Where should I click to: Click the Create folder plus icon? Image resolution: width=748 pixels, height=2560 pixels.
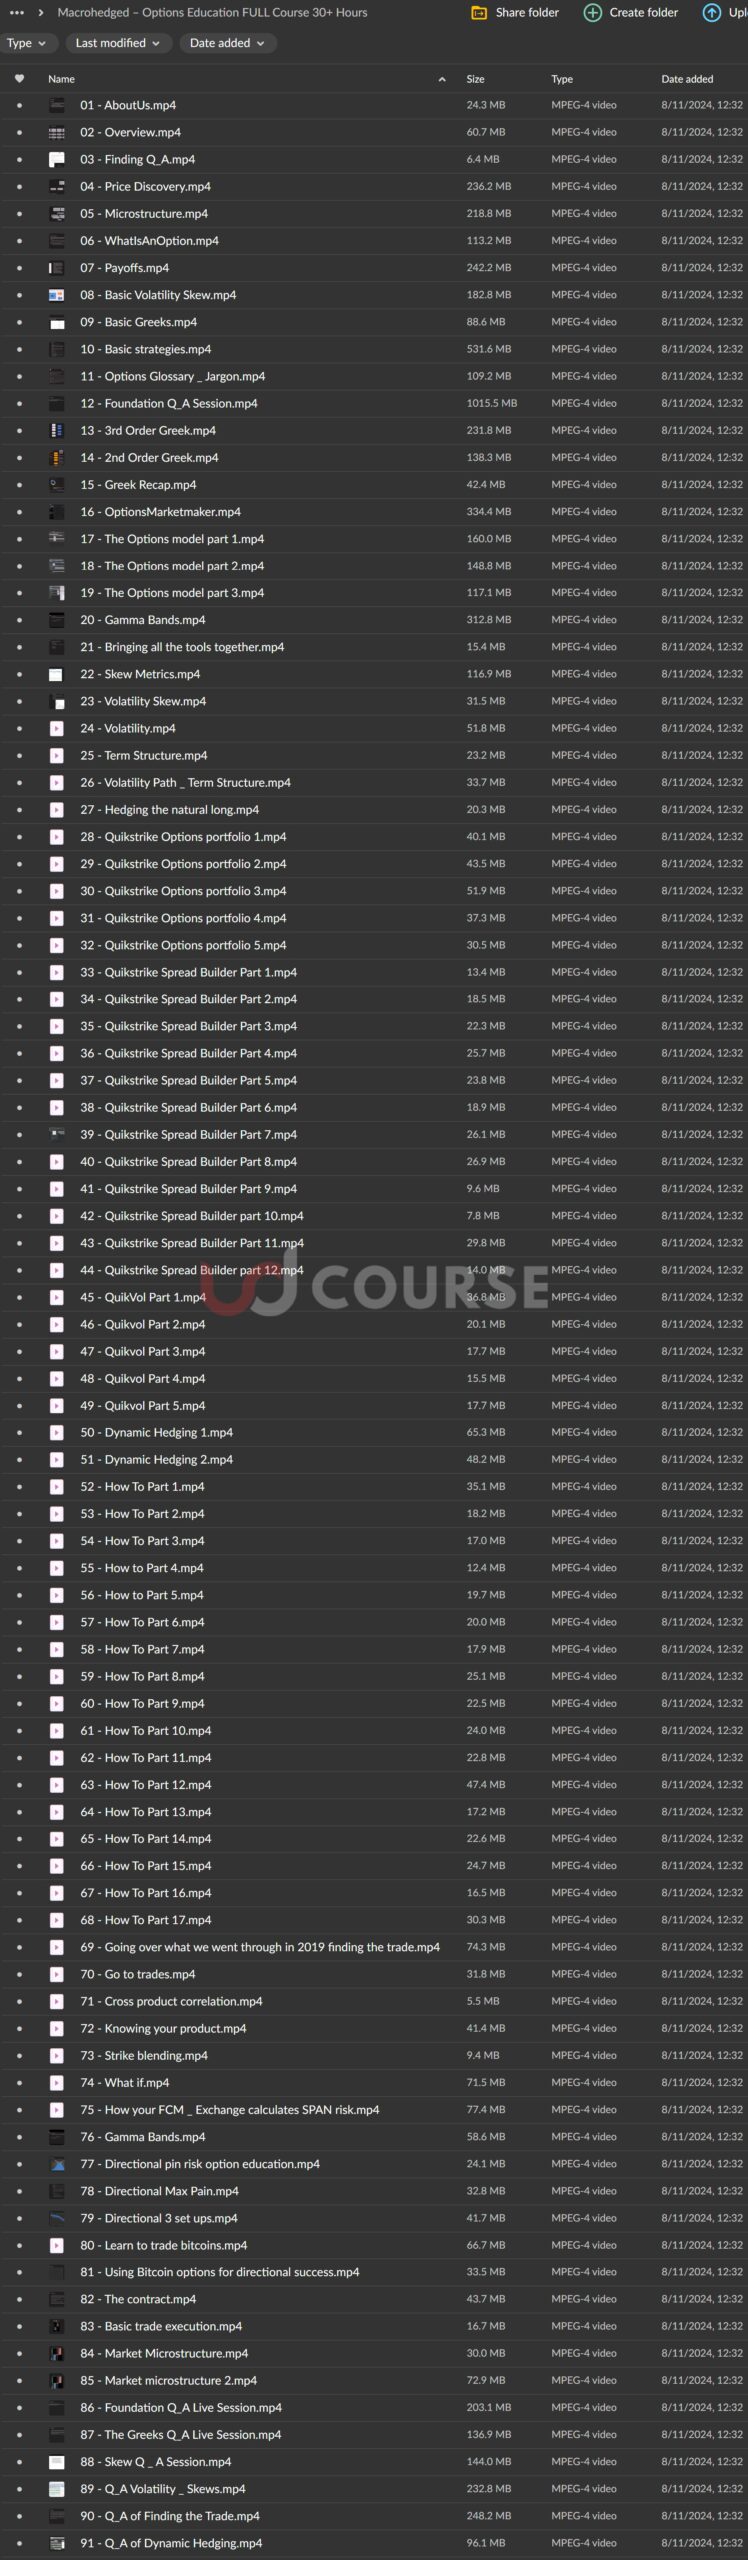pyautogui.click(x=592, y=13)
